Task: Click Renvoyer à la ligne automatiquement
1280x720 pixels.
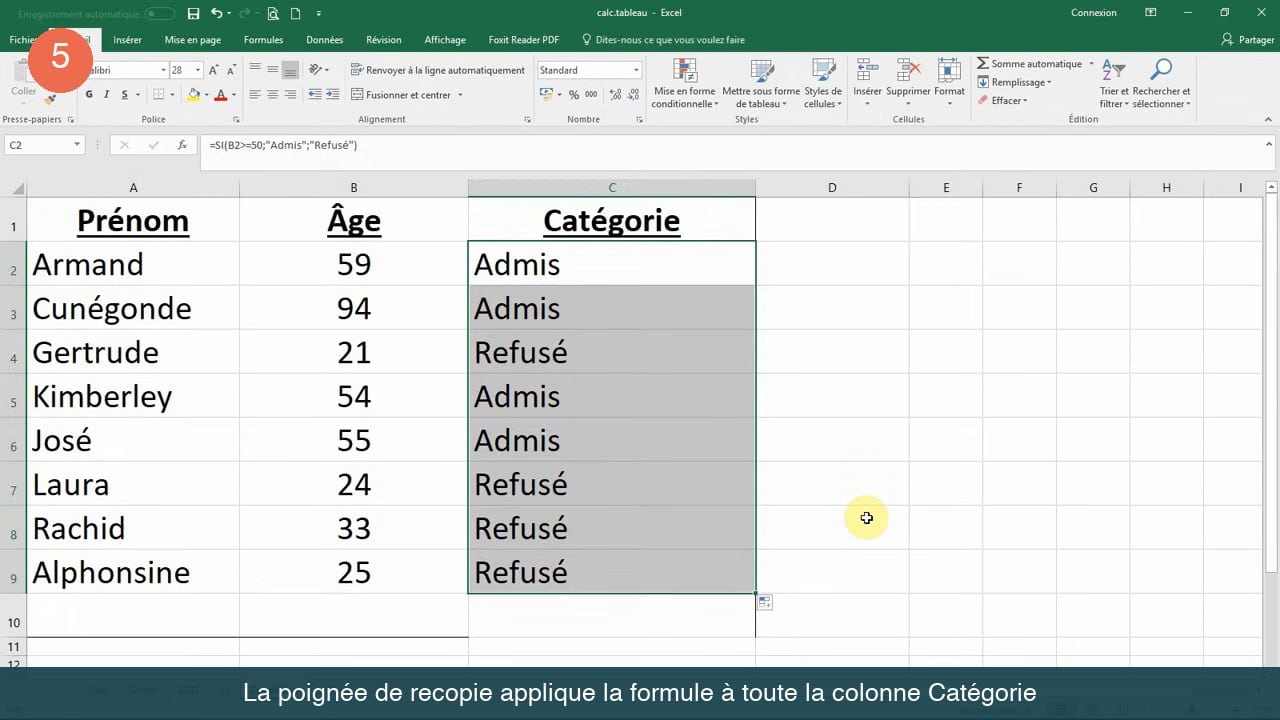Action: [437, 70]
